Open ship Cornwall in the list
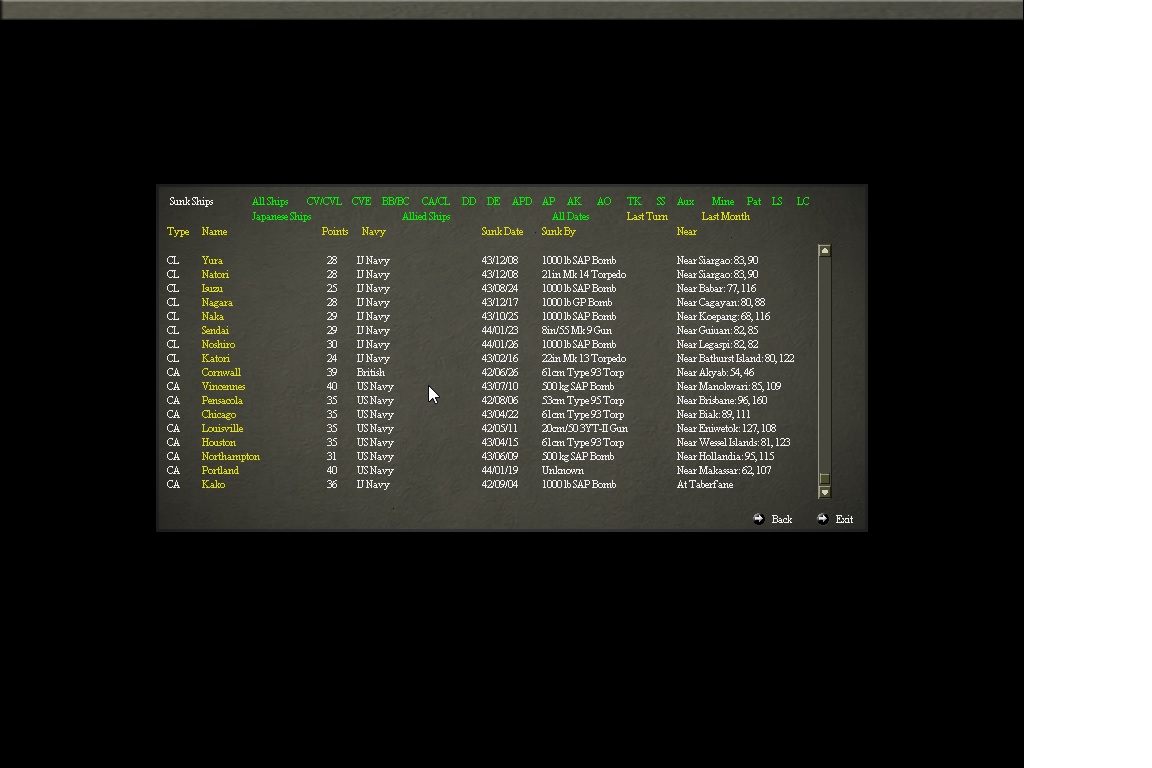The width and height of the screenshot is (1152, 768). click(x=221, y=373)
